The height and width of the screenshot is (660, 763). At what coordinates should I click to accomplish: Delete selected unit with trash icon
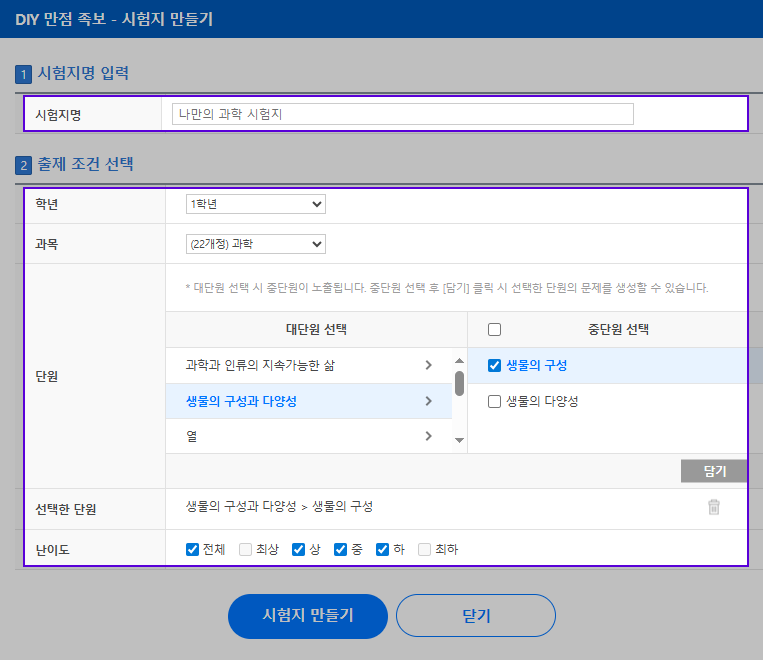point(714,507)
